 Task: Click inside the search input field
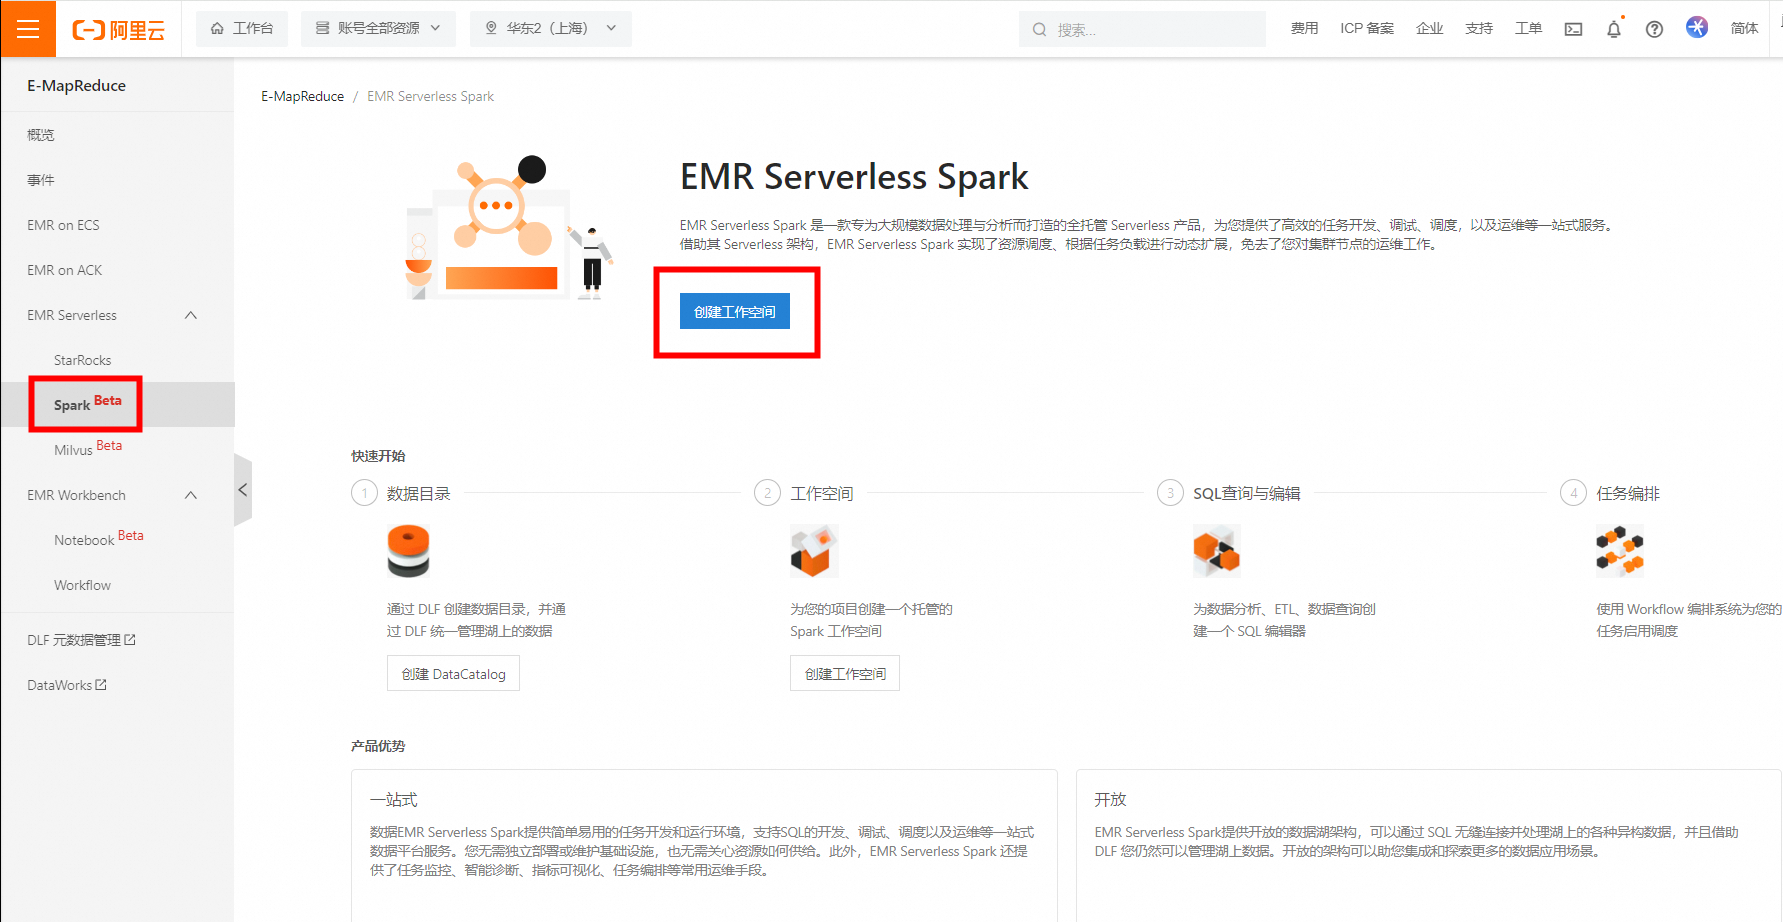[x=1140, y=28]
